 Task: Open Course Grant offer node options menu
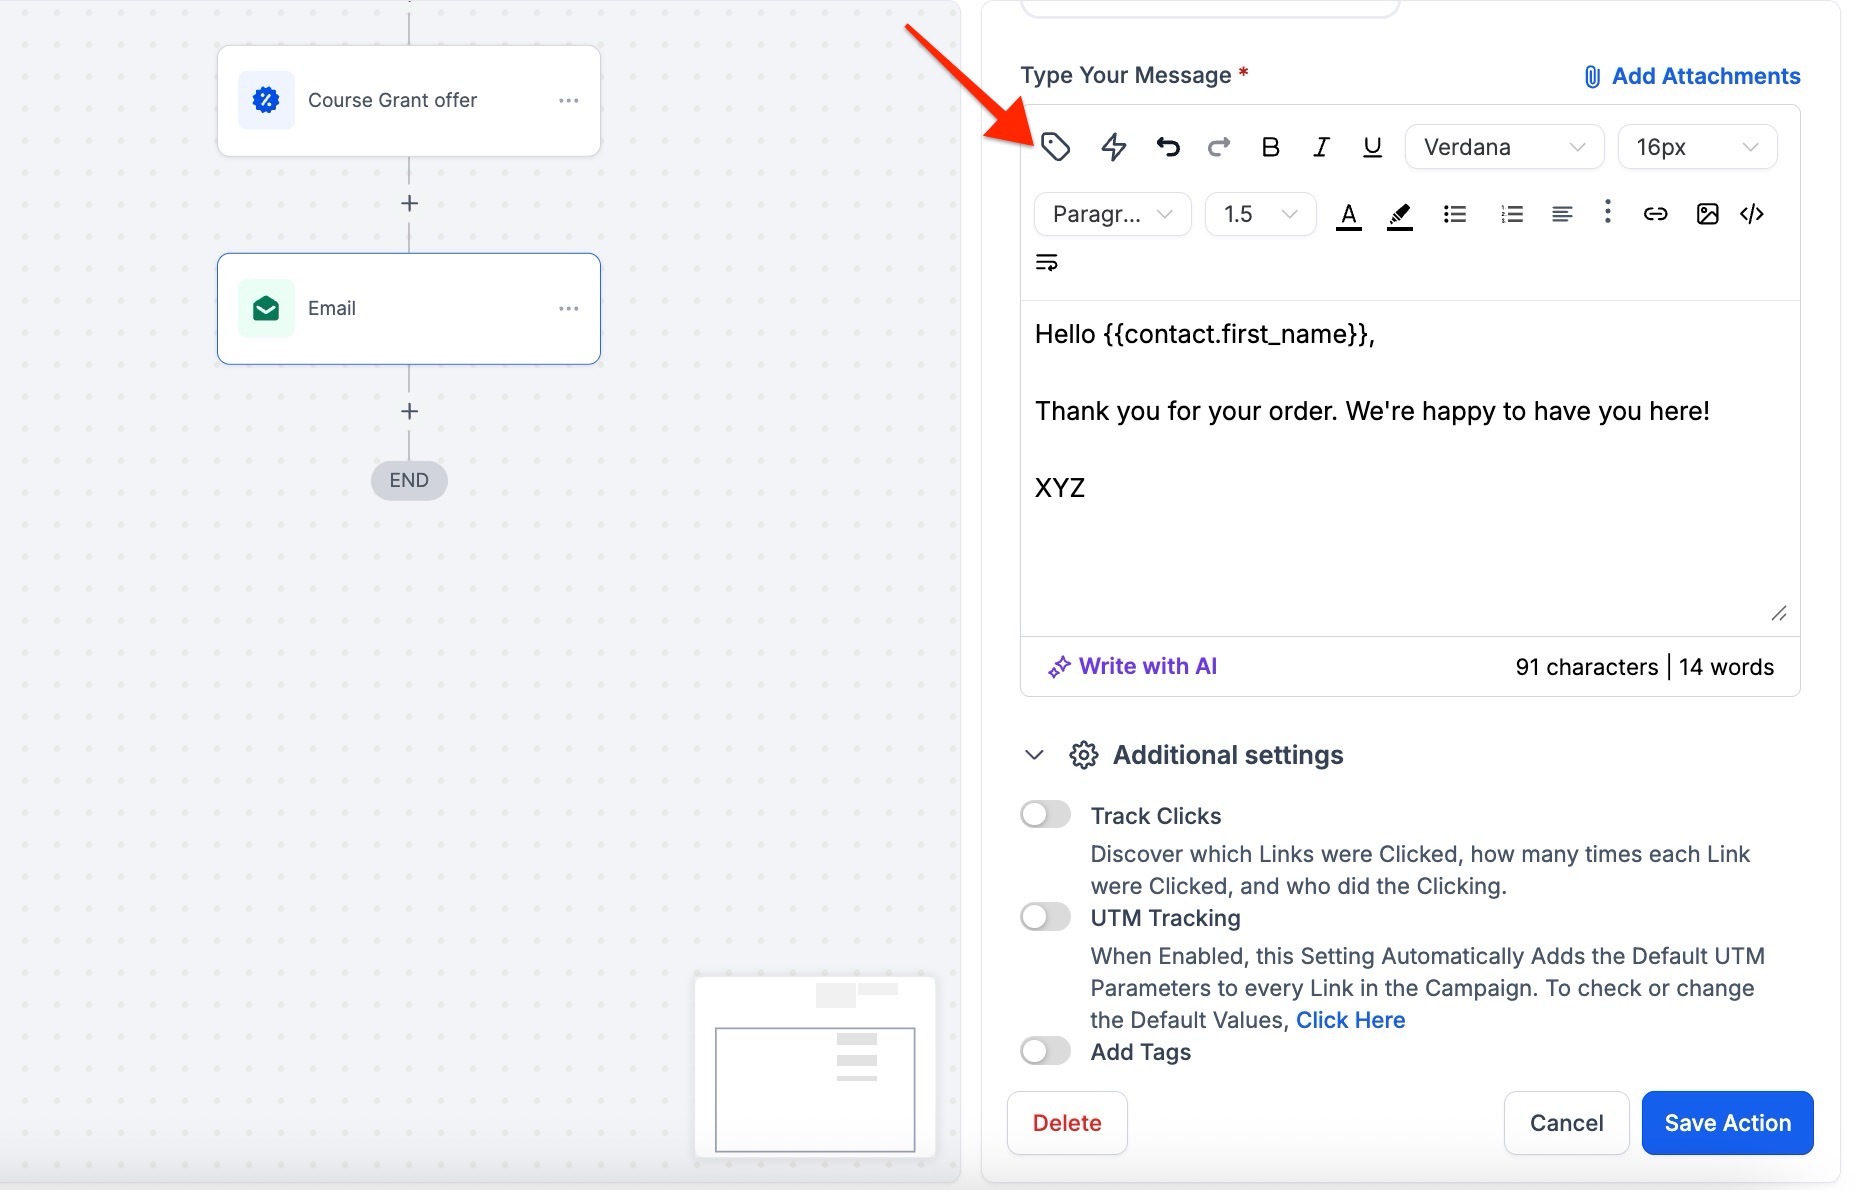(568, 100)
